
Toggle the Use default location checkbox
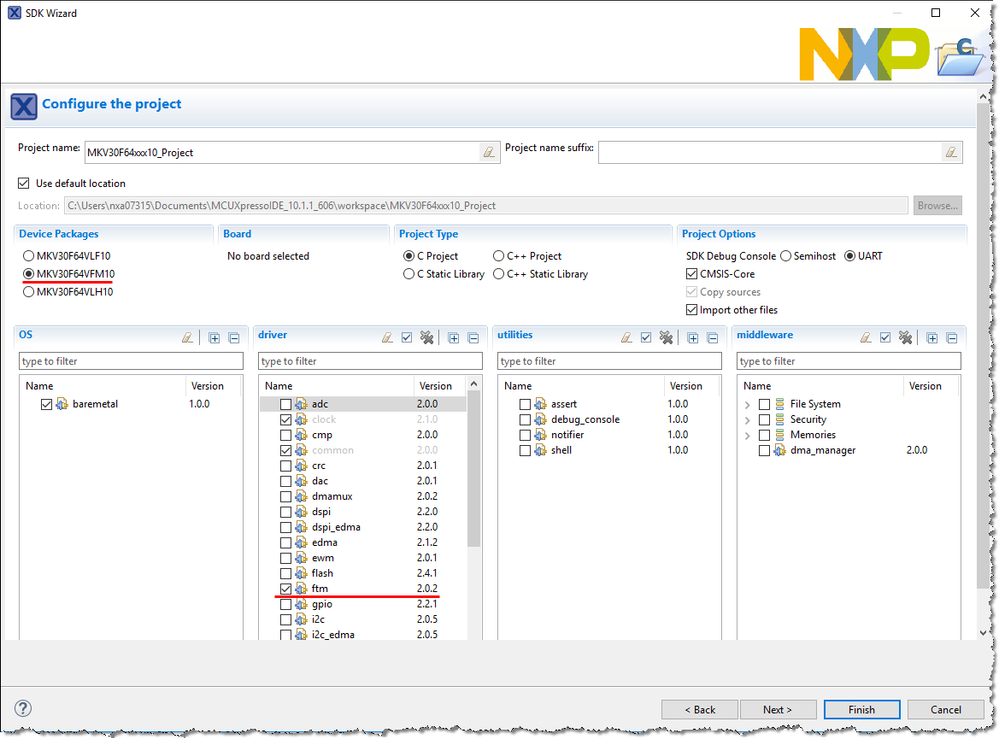(x=24, y=184)
